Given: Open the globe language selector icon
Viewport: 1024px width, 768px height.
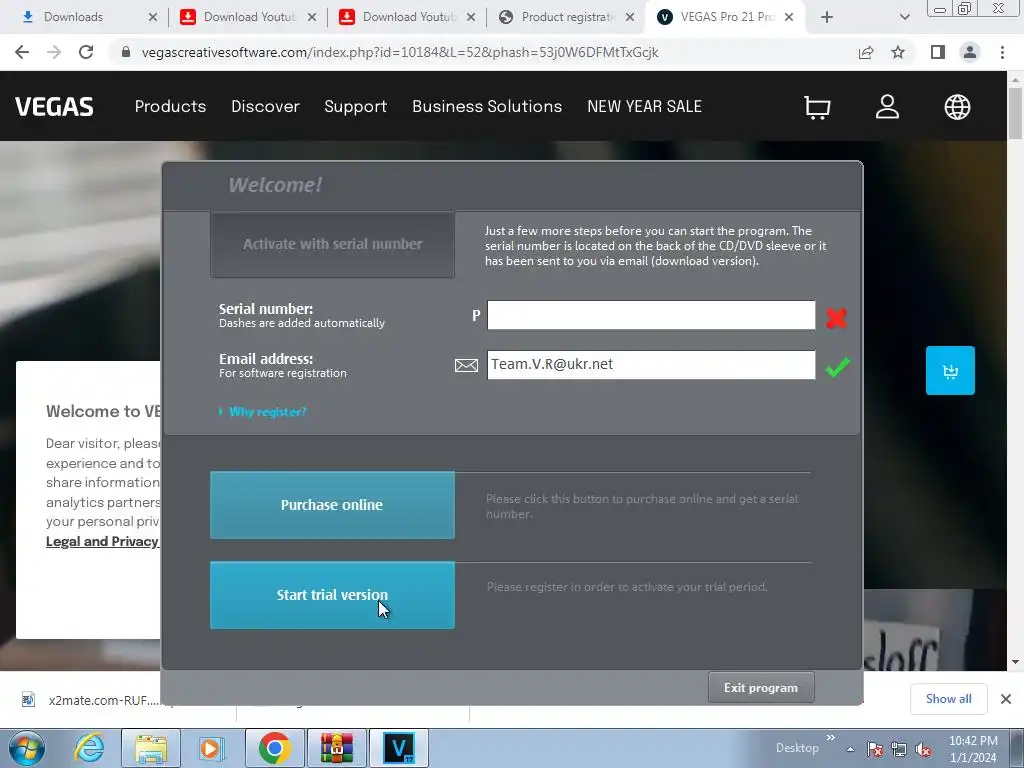Looking at the screenshot, I should click(x=957, y=107).
